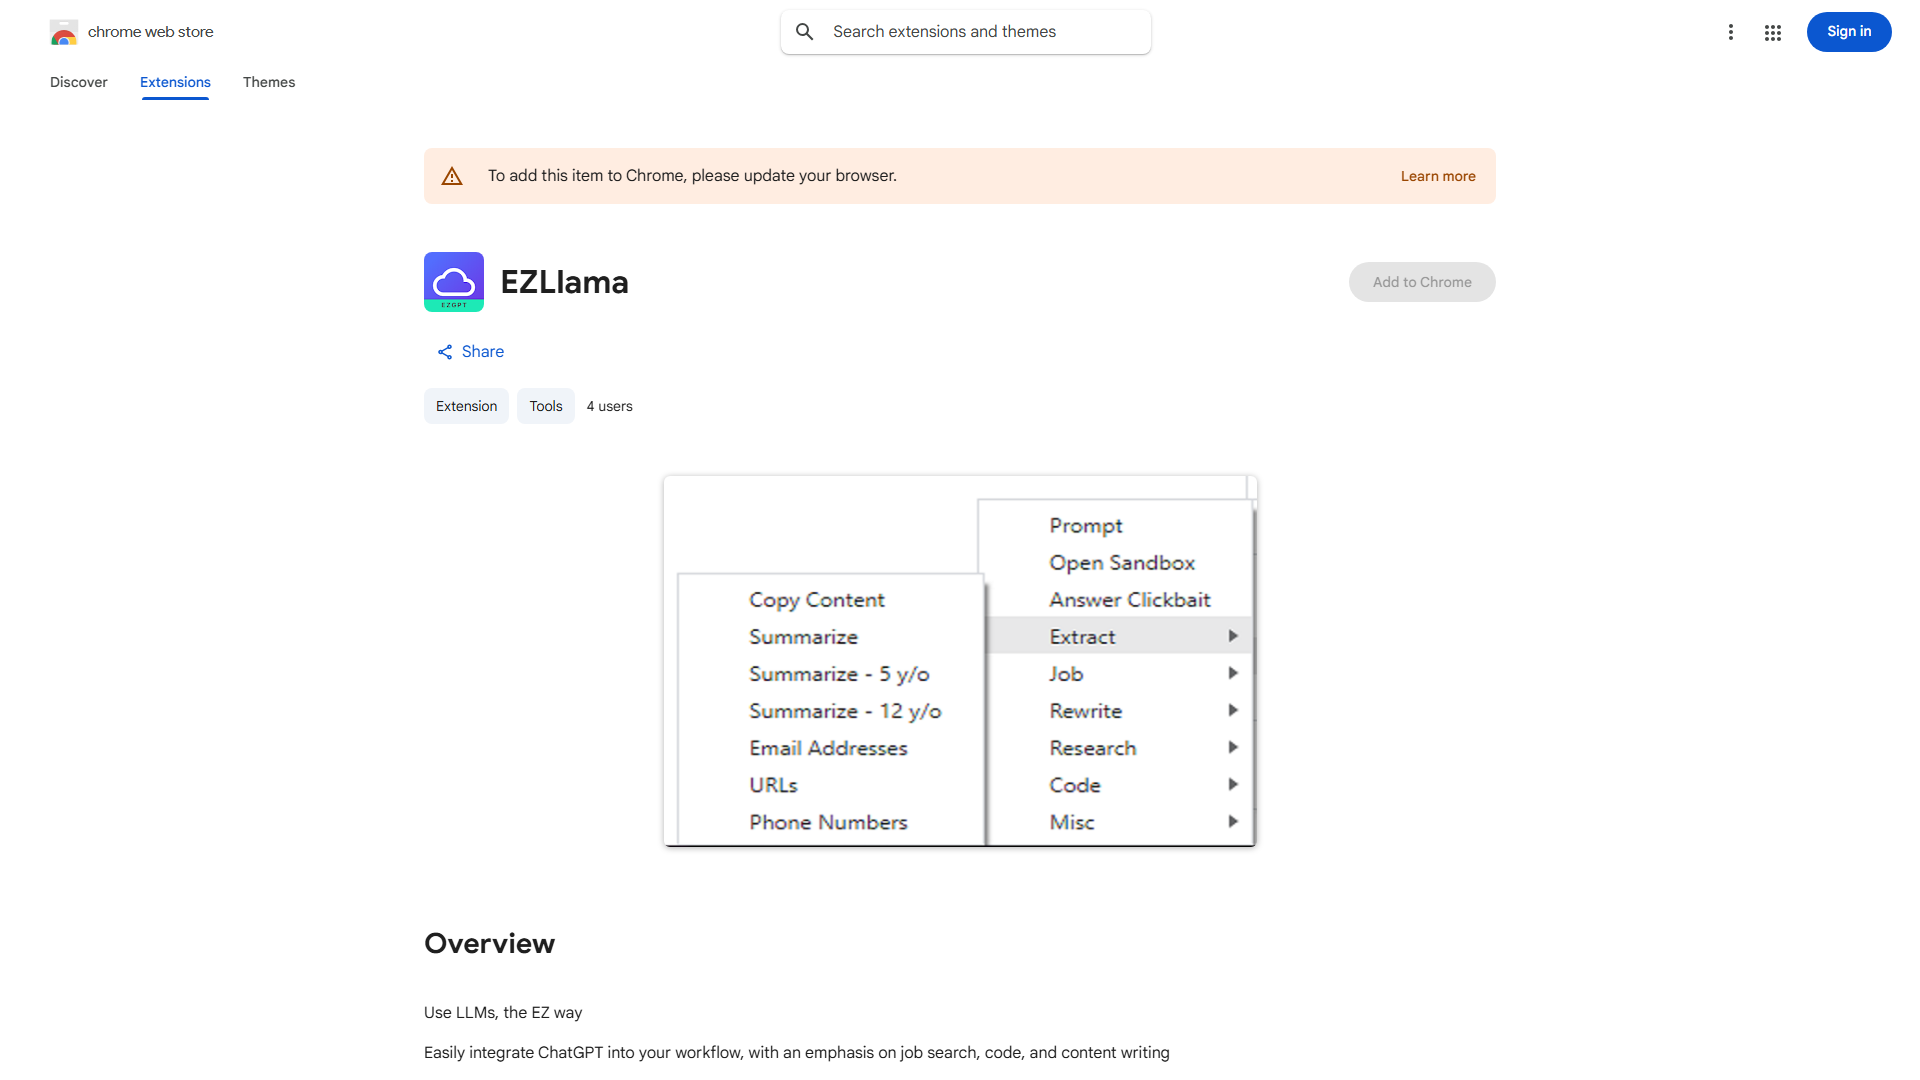1920x1080 pixels.
Task: Click the Share link
Action: tap(483, 351)
